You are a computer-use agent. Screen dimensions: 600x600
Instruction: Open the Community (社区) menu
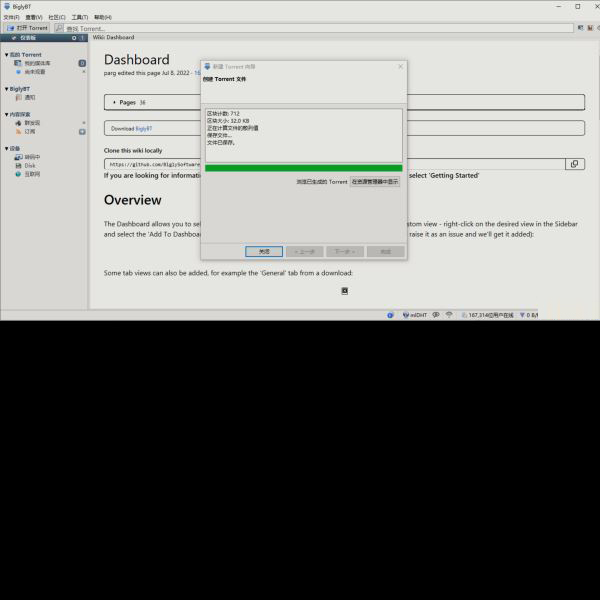pos(57,17)
